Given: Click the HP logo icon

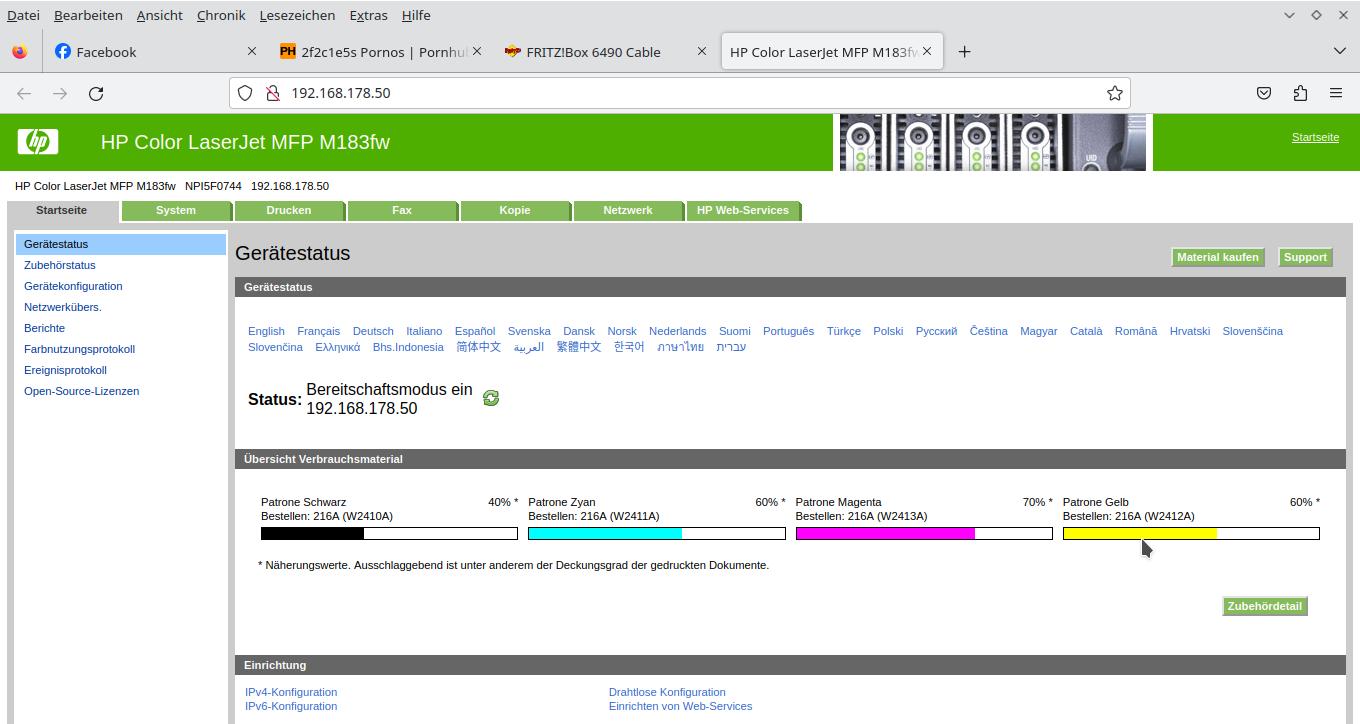Looking at the screenshot, I should pyautogui.click(x=38, y=142).
